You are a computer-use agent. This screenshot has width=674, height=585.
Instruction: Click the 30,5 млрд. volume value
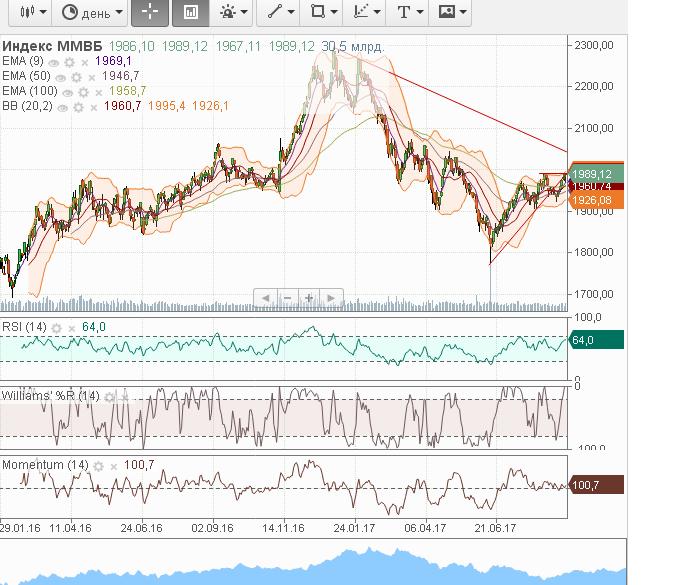point(353,46)
